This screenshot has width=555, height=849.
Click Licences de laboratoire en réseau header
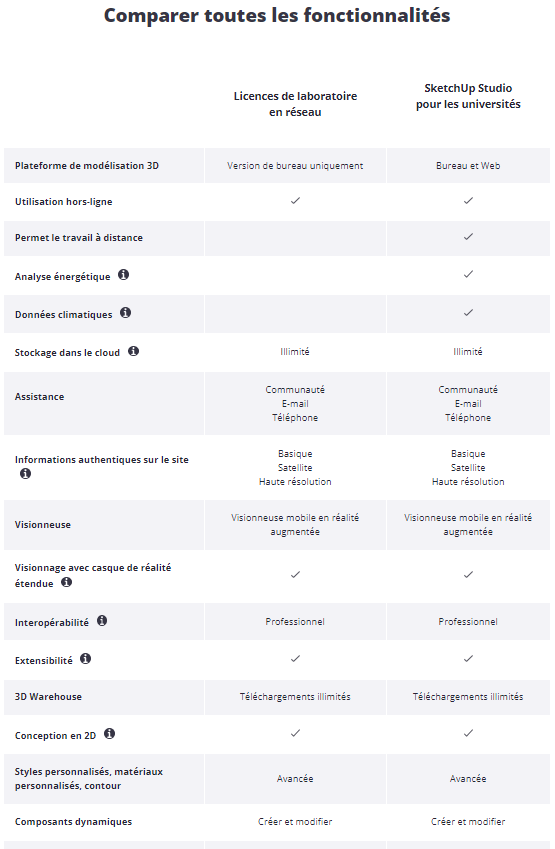pos(295,104)
